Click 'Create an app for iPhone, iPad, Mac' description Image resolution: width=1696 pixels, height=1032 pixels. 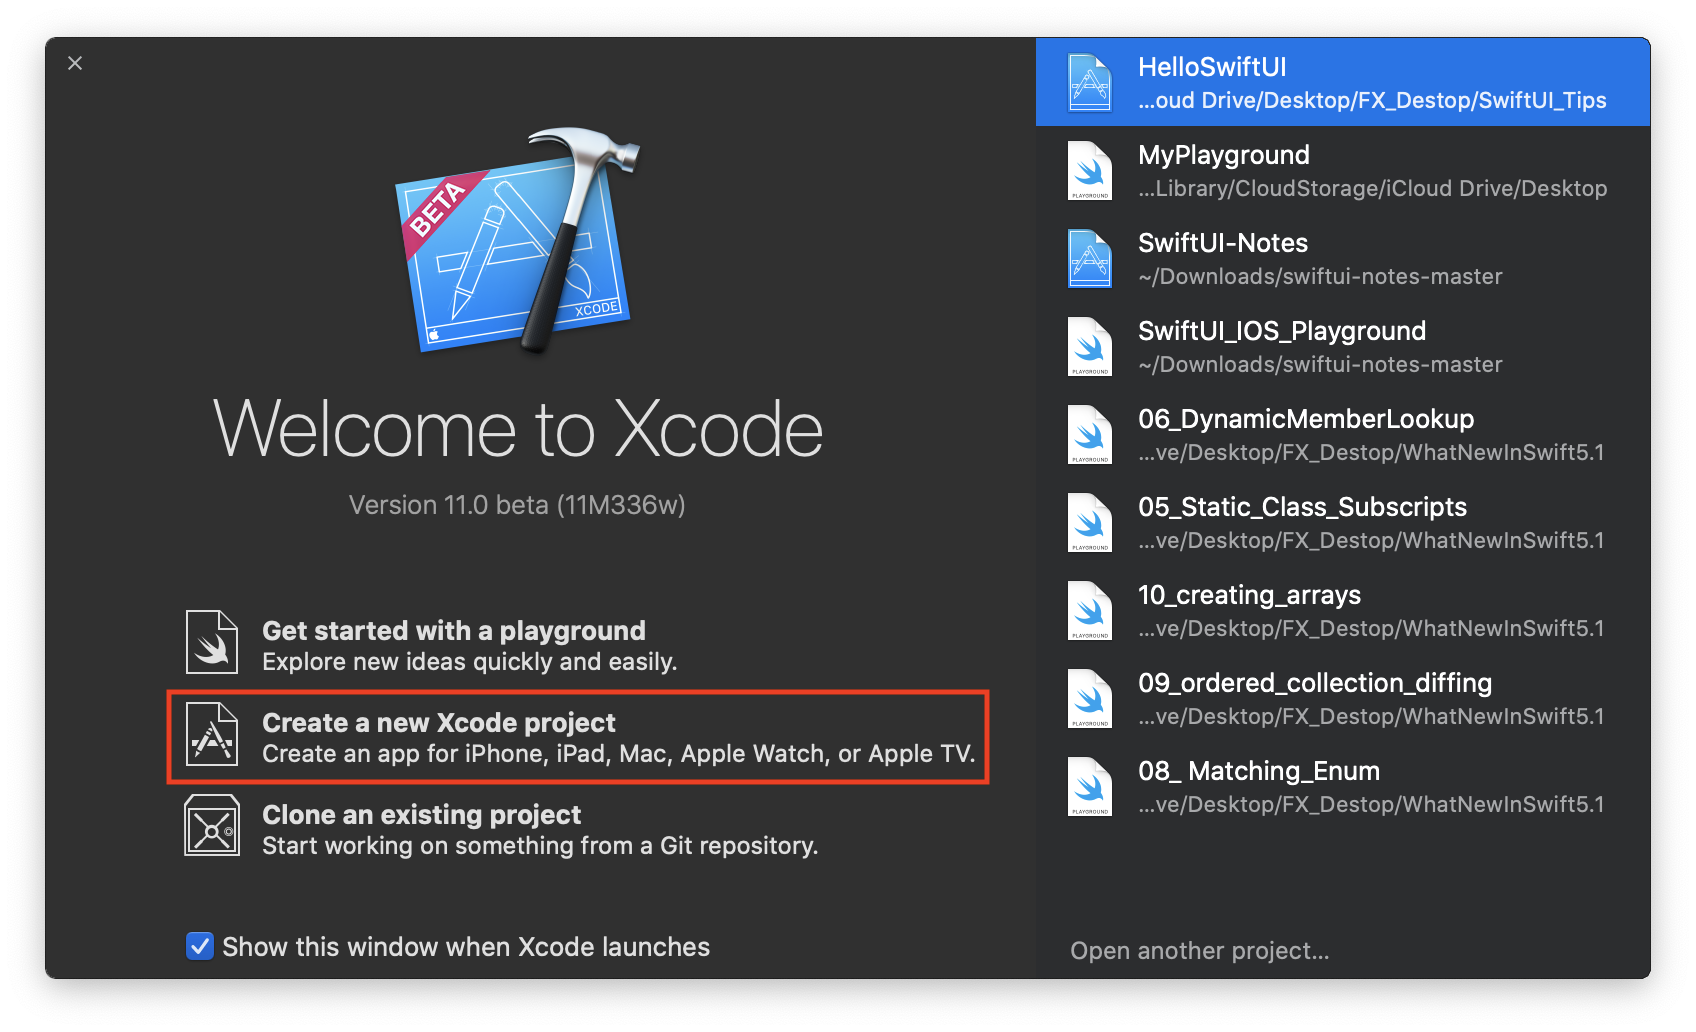point(618,754)
